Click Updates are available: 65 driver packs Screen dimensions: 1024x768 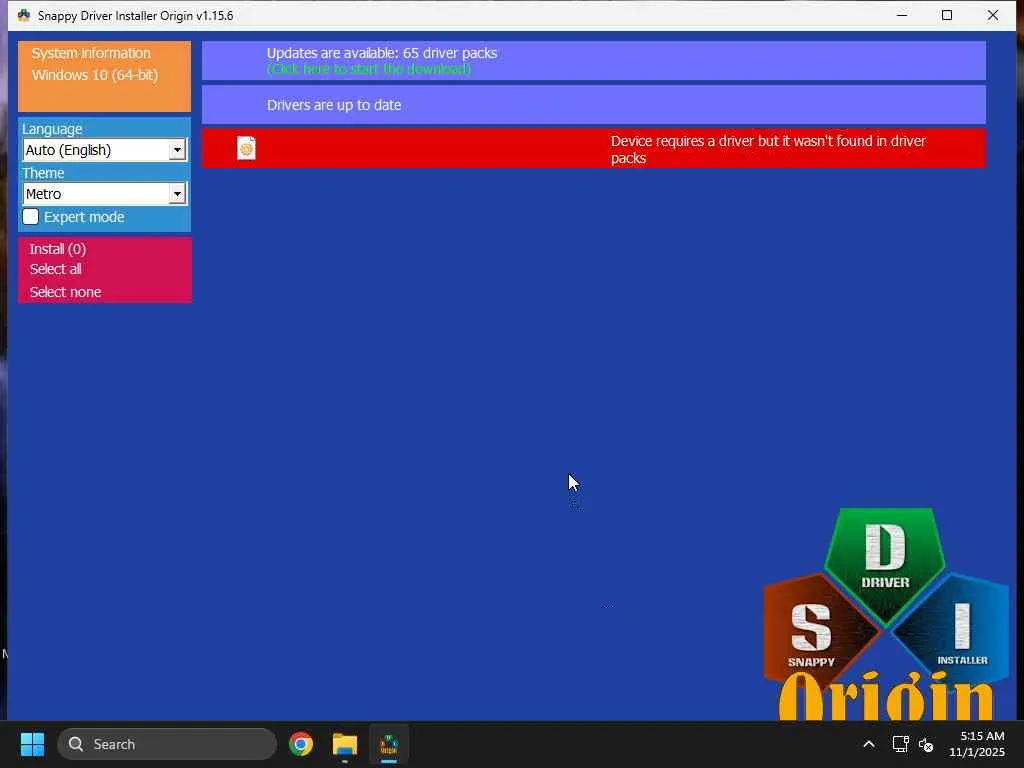[x=382, y=53]
